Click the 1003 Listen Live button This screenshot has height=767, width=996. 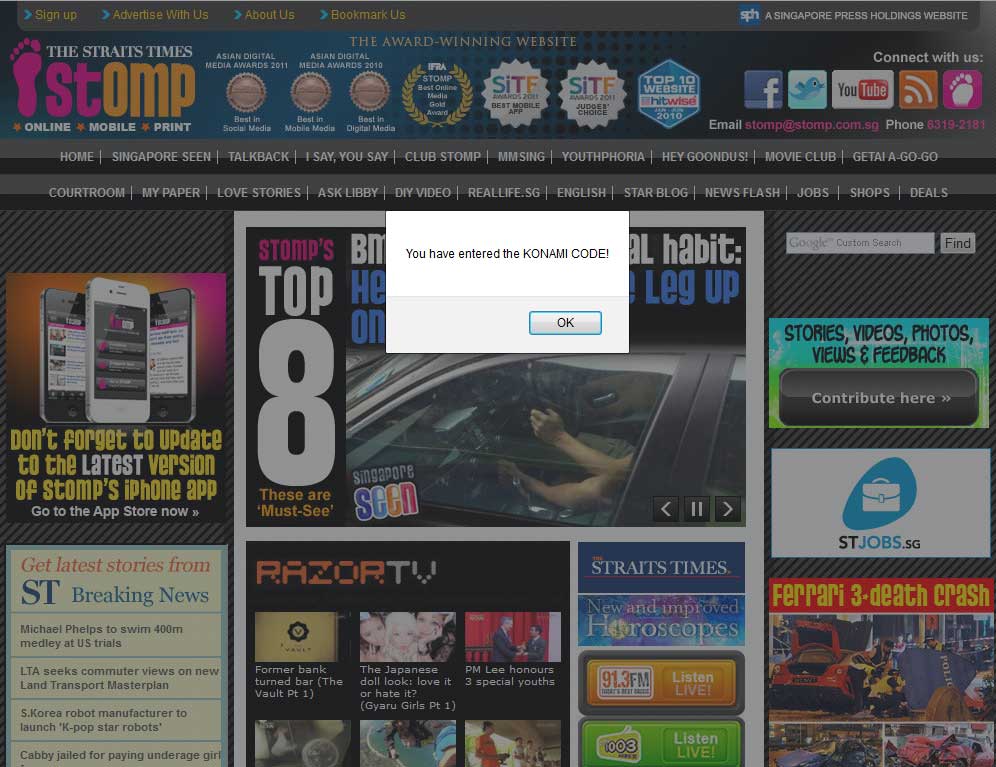tap(661, 743)
